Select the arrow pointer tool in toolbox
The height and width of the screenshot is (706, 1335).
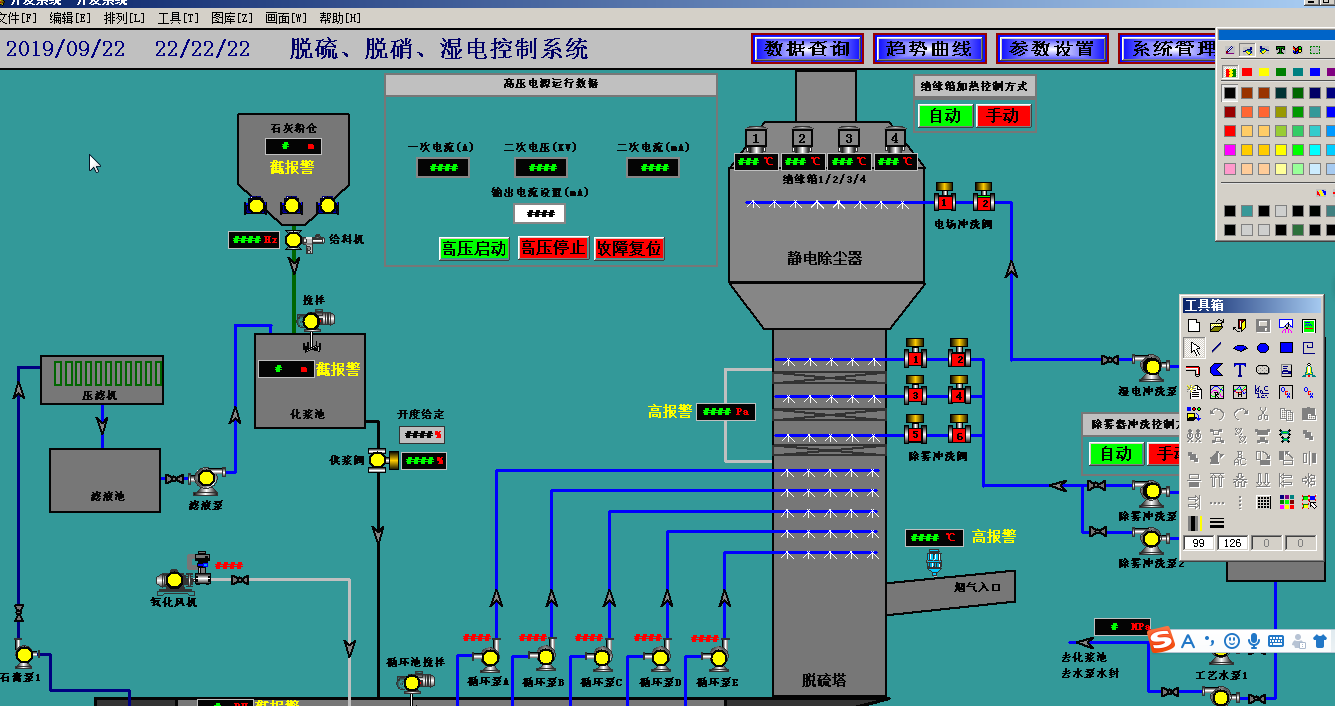[x=1194, y=348]
